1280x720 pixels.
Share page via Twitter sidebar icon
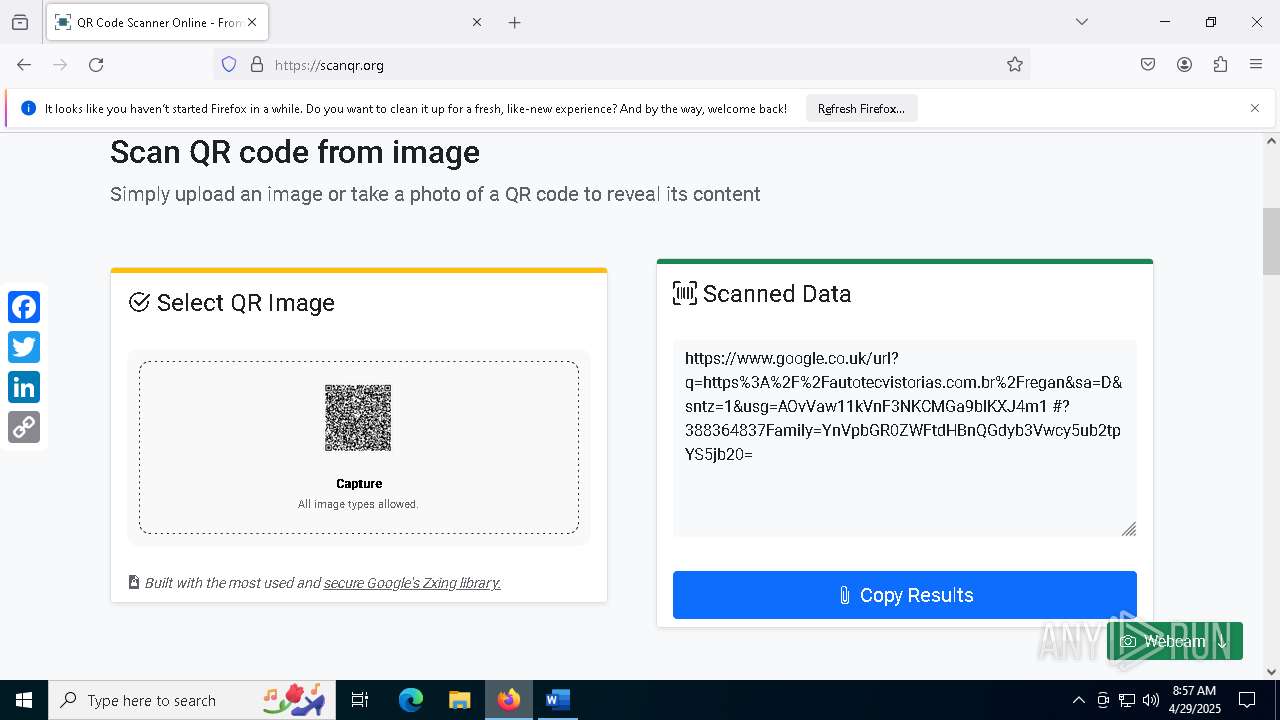click(x=24, y=347)
